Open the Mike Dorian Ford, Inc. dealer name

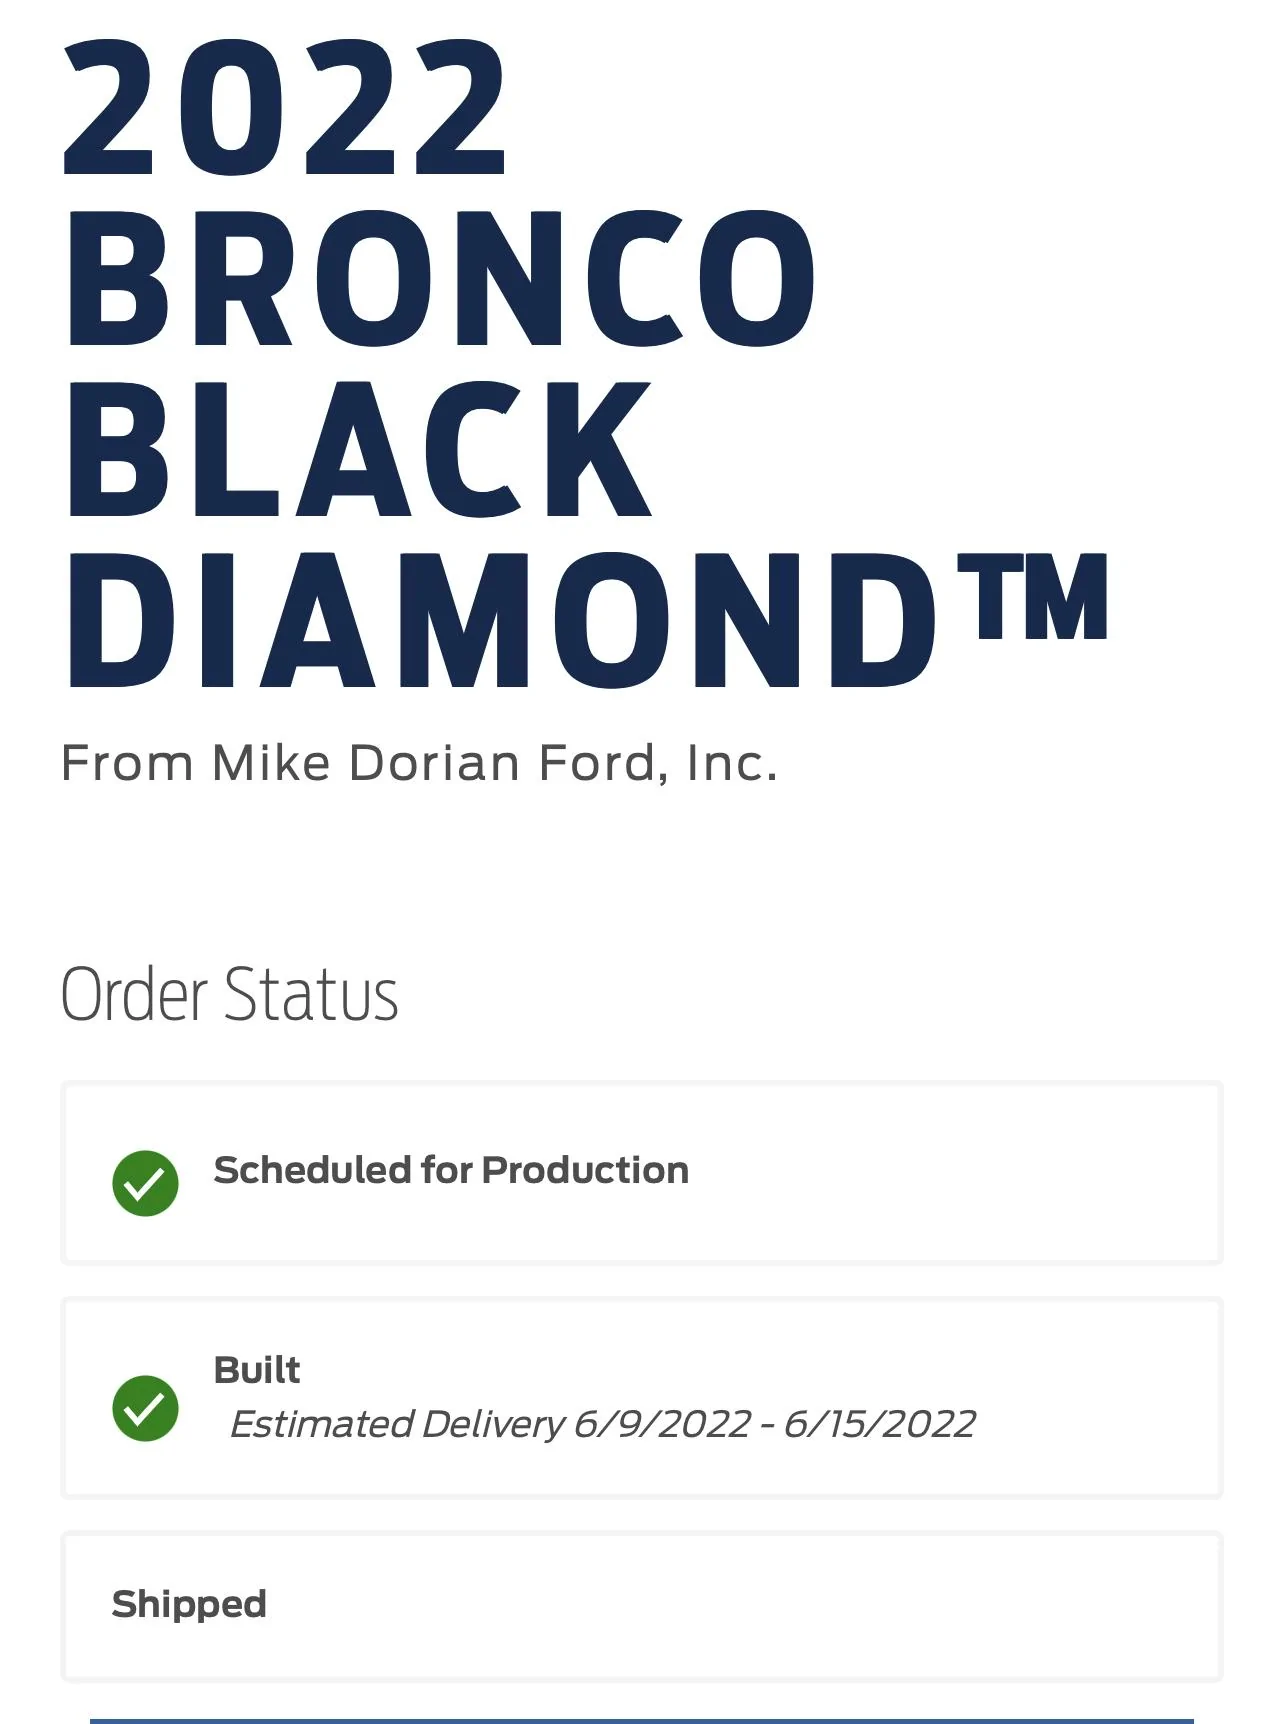point(495,763)
